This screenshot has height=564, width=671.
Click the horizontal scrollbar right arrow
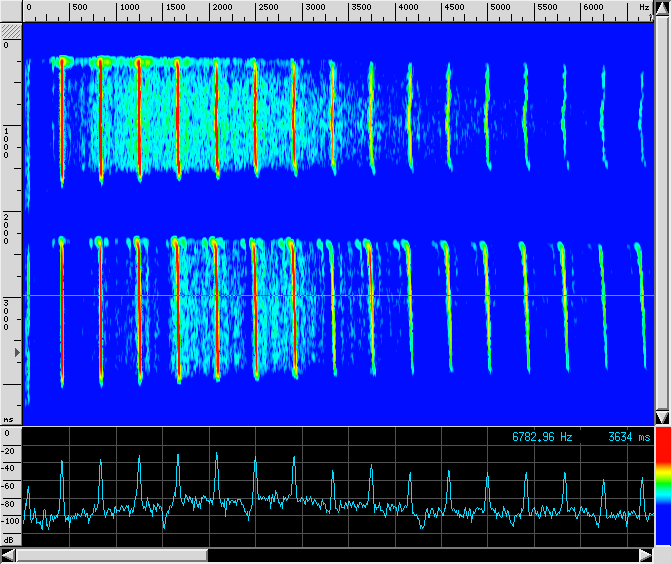[645, 555]
